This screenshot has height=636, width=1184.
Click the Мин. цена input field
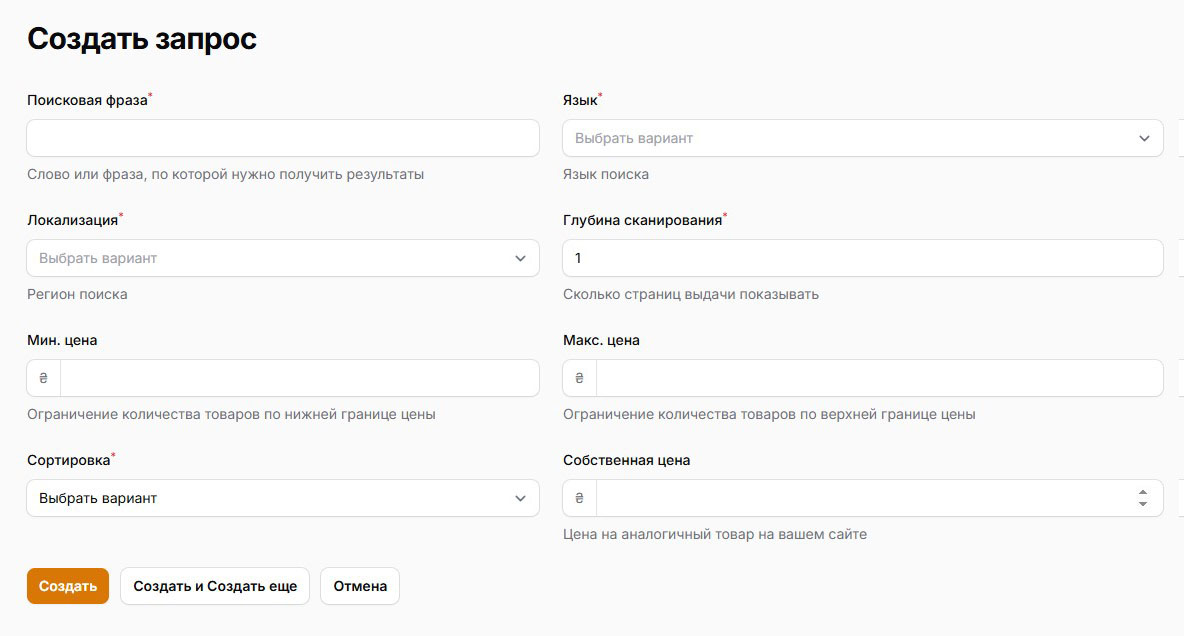pos(299,378)
